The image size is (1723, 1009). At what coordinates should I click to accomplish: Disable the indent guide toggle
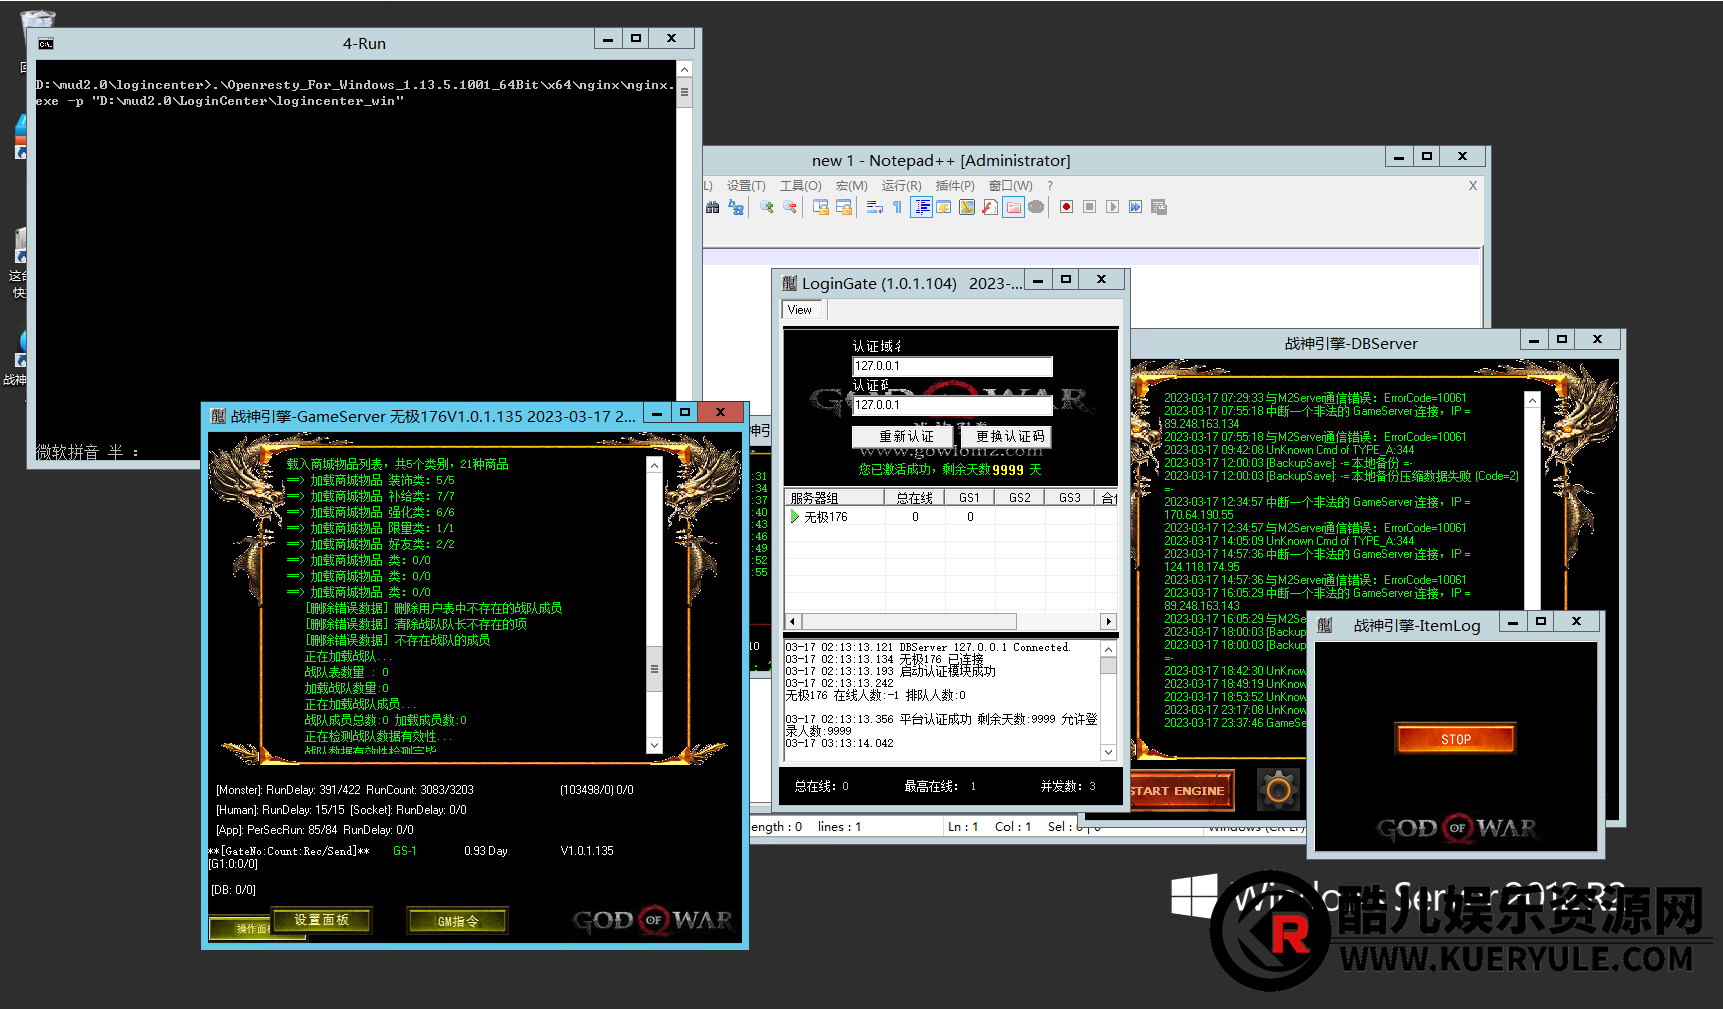pyautogui.click(x=921, y=207)
